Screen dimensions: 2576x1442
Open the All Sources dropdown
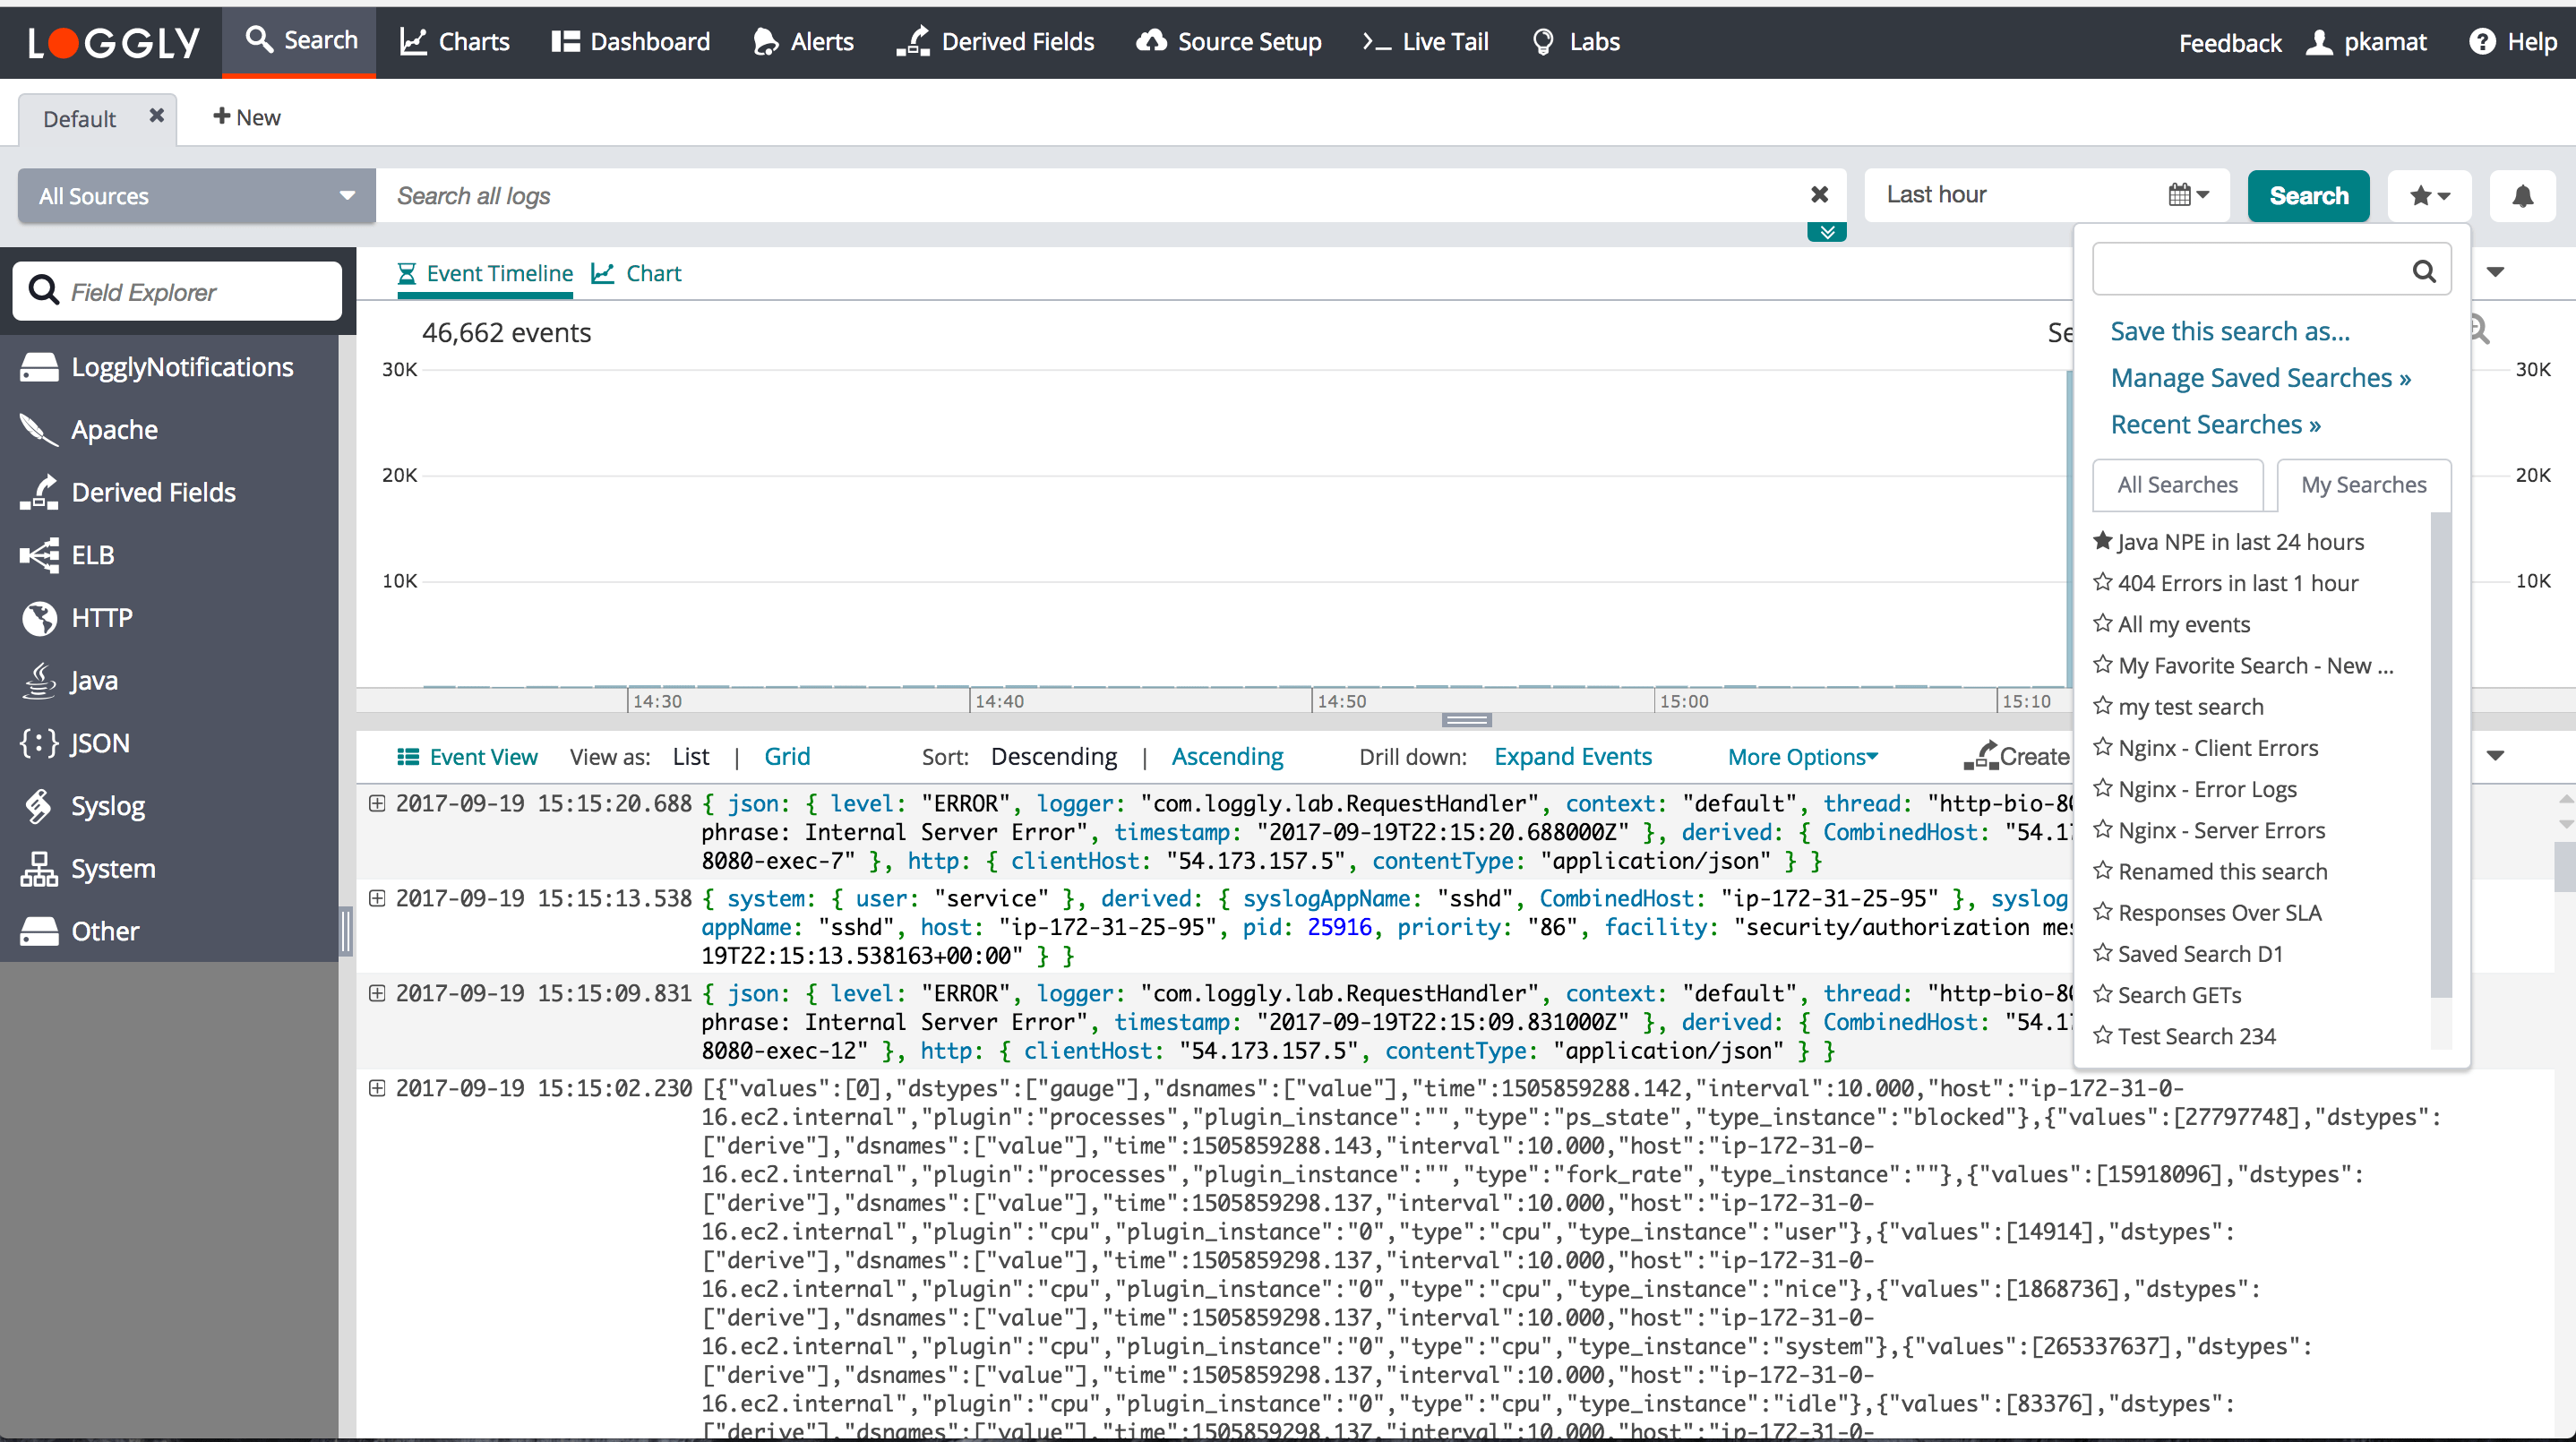click(196, 196)
